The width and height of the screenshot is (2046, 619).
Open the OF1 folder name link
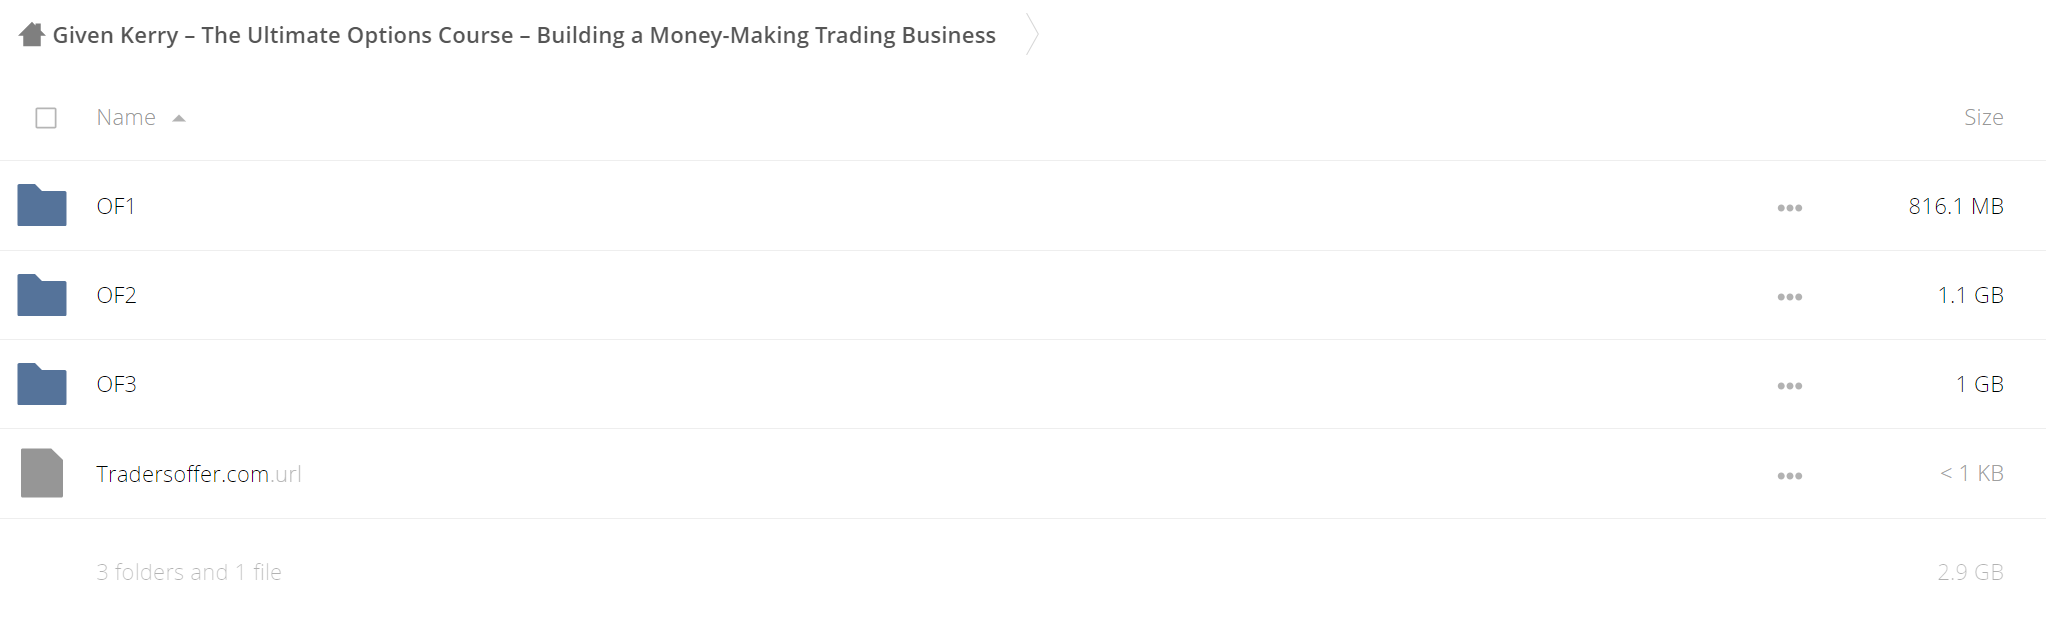116,206
